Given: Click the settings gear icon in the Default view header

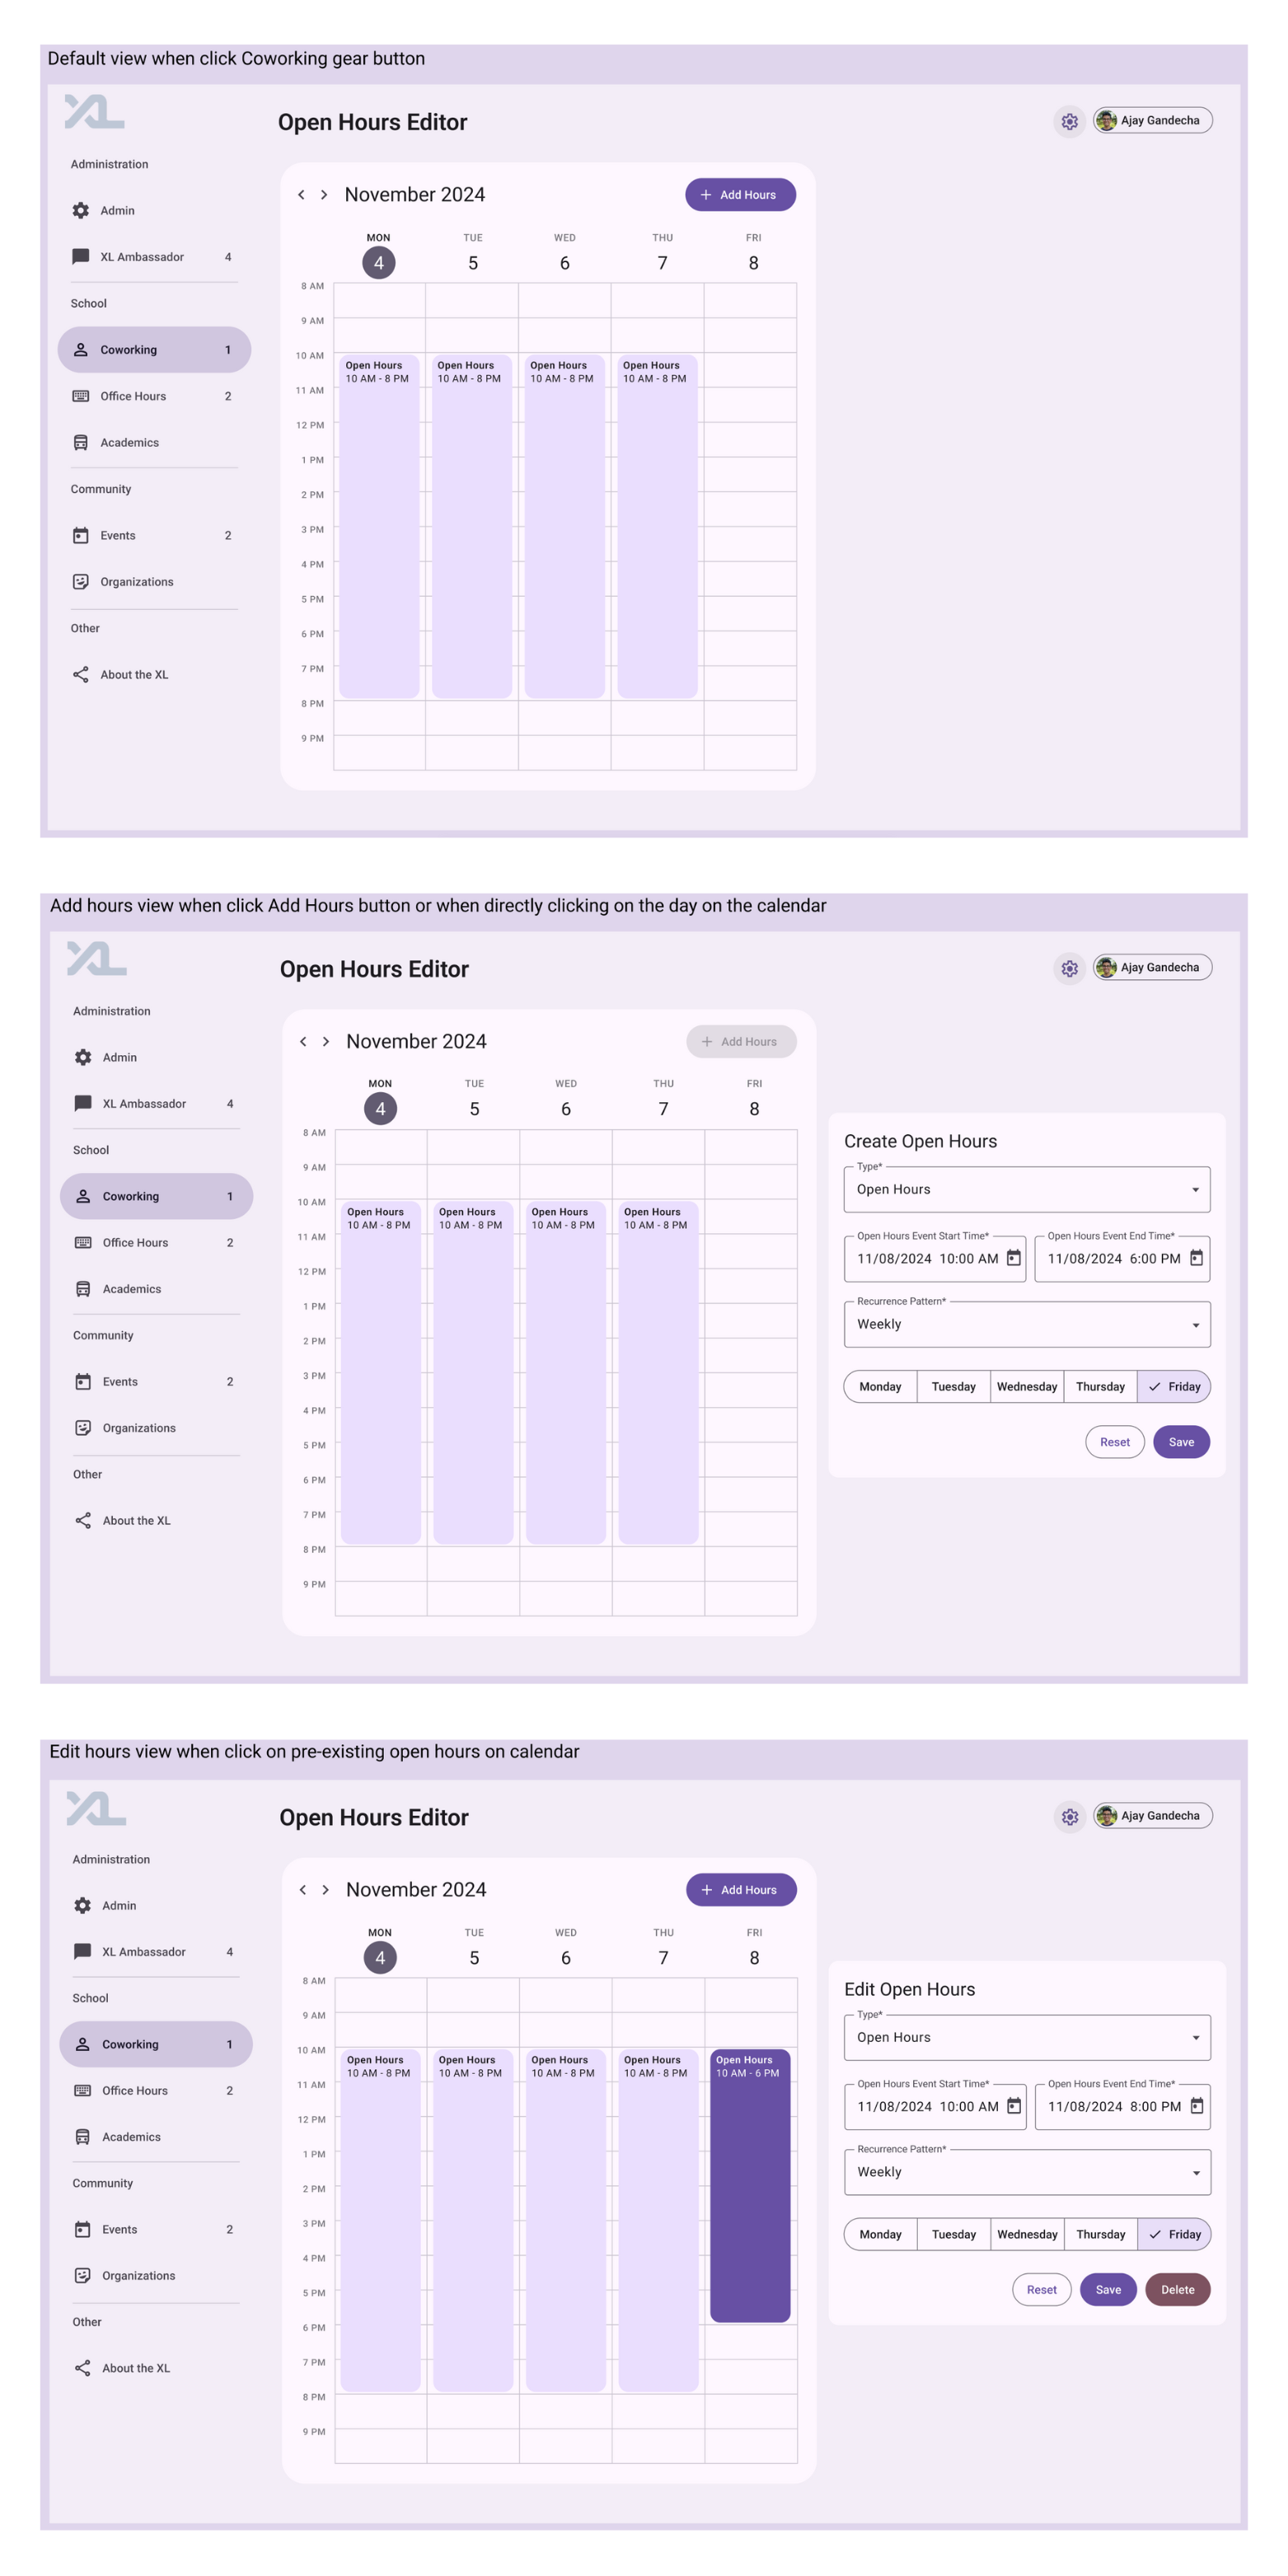Looking at the screenshot, I should tap(1069, 122).
